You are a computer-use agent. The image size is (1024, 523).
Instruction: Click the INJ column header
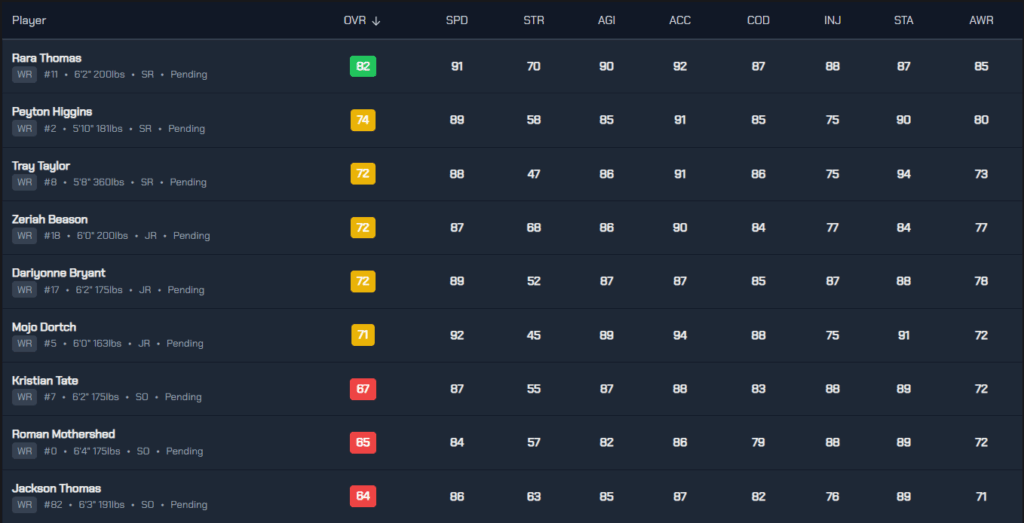832,21
